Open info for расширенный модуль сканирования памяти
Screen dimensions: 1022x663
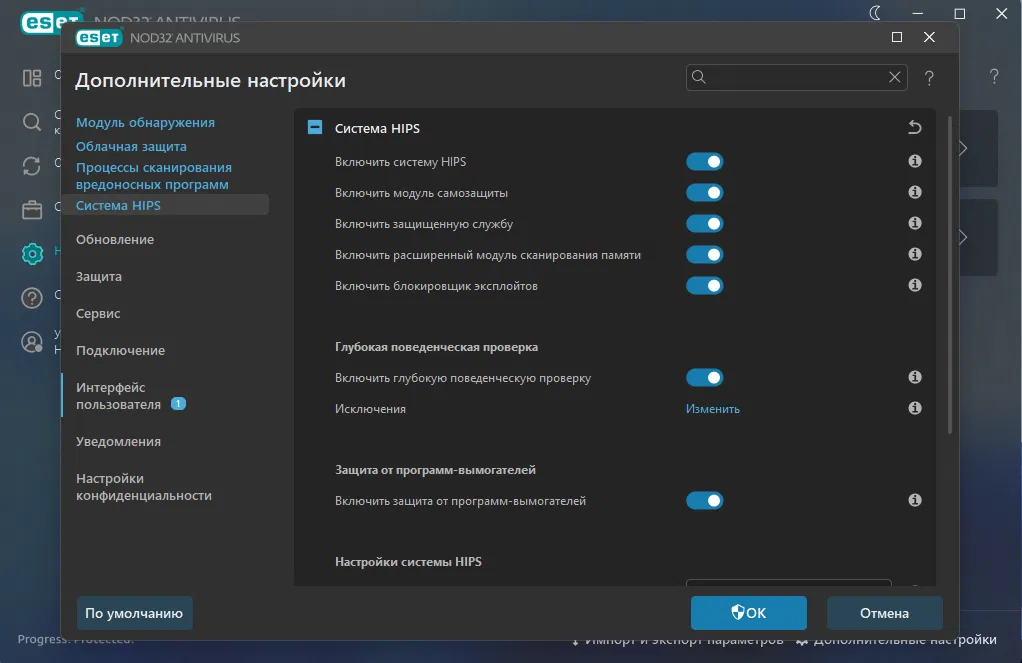[x=914, y=254]
